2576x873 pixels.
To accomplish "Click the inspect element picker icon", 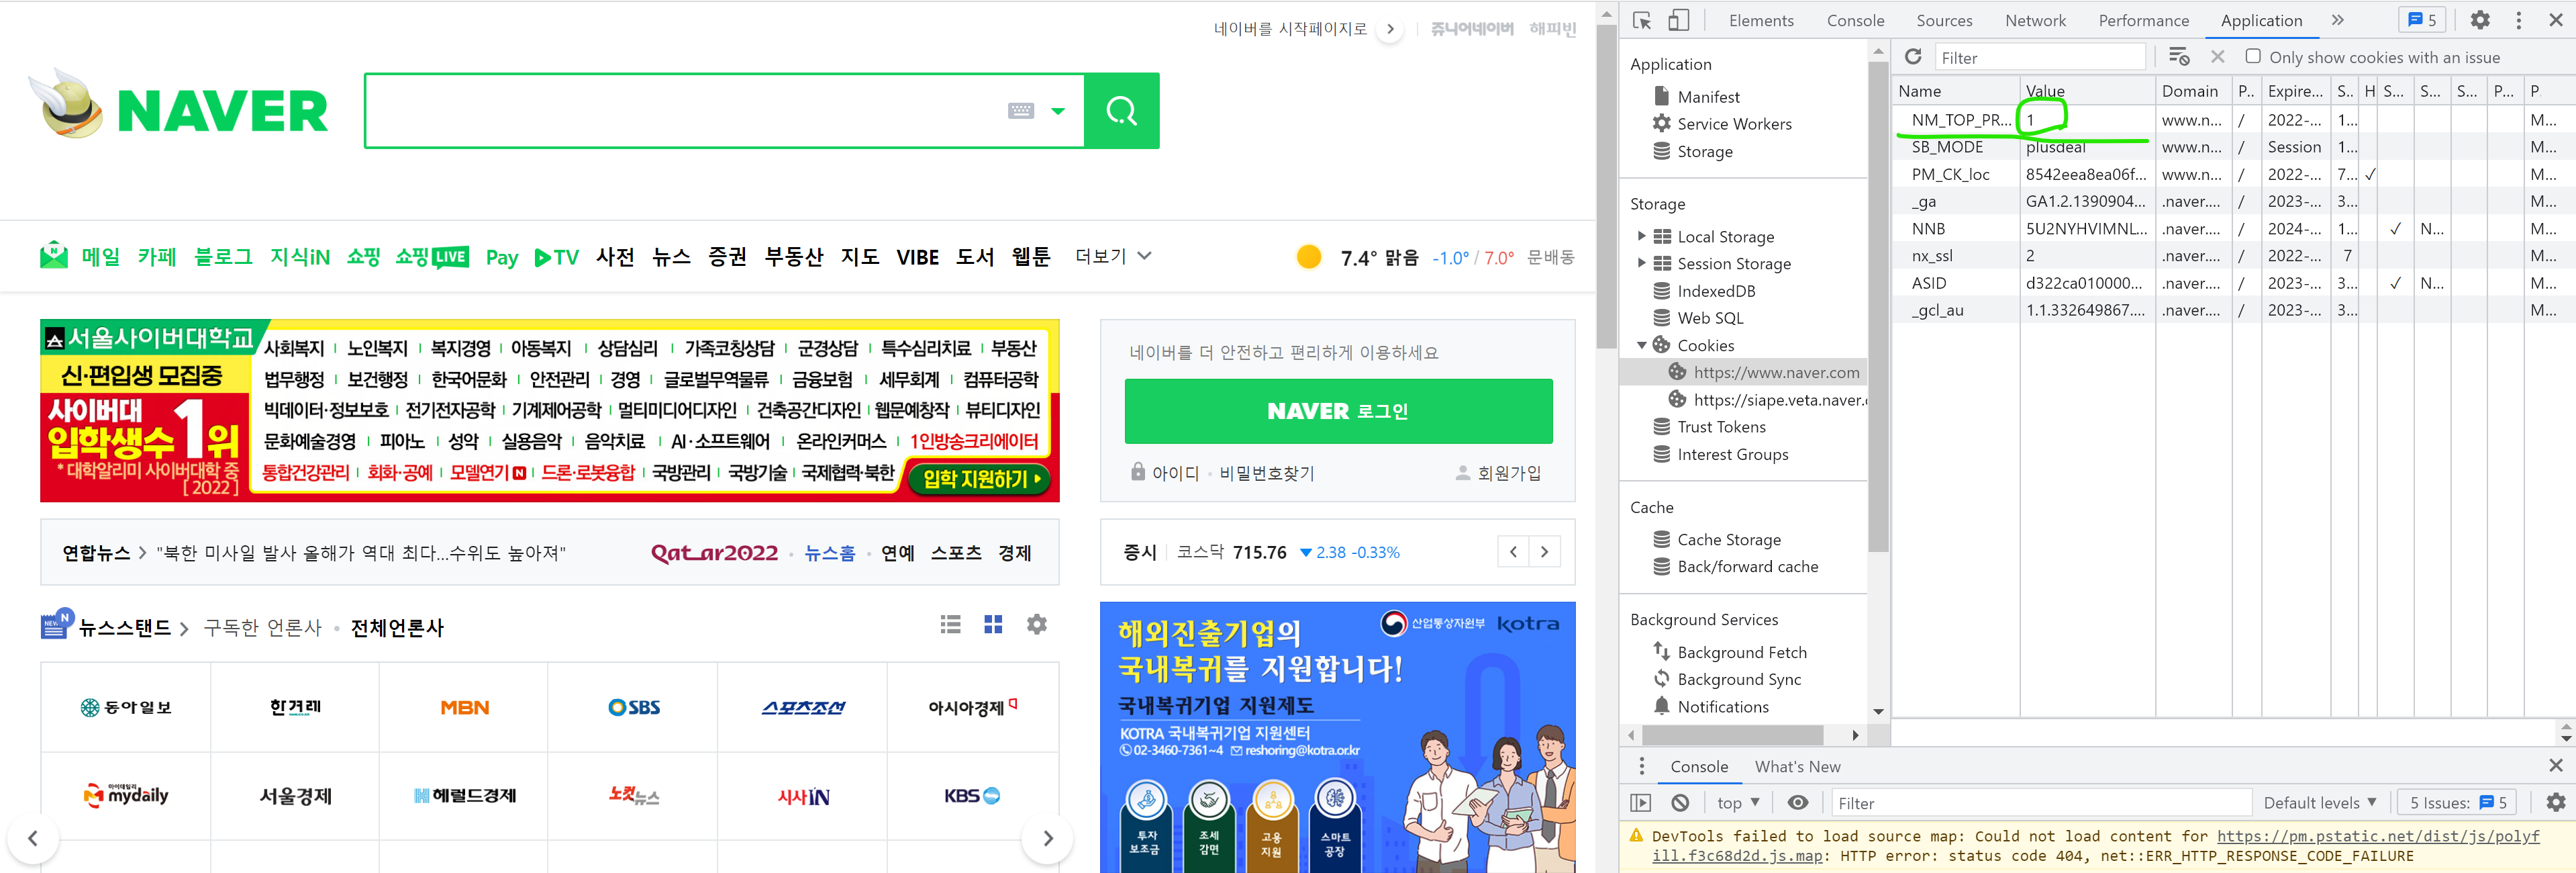I will click(x=1642, y=20).
